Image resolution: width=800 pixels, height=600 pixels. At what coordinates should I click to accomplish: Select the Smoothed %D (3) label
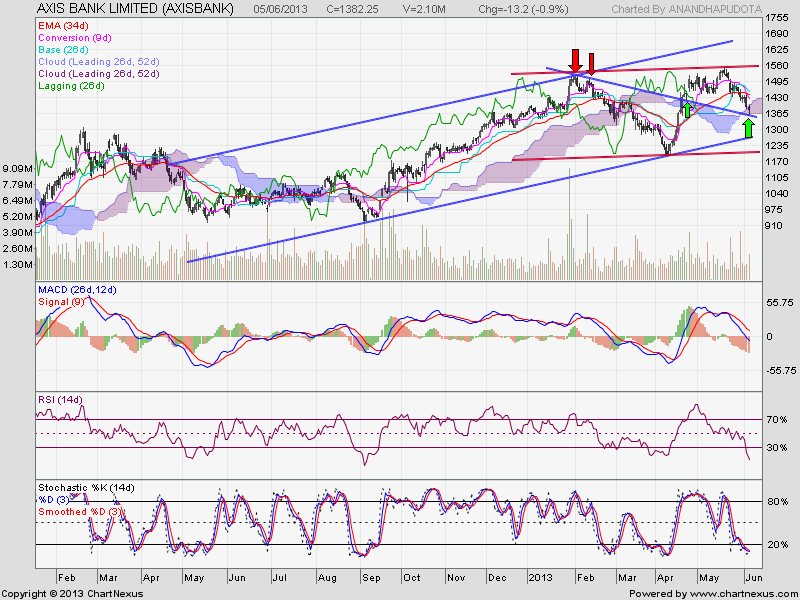[80, 512]
